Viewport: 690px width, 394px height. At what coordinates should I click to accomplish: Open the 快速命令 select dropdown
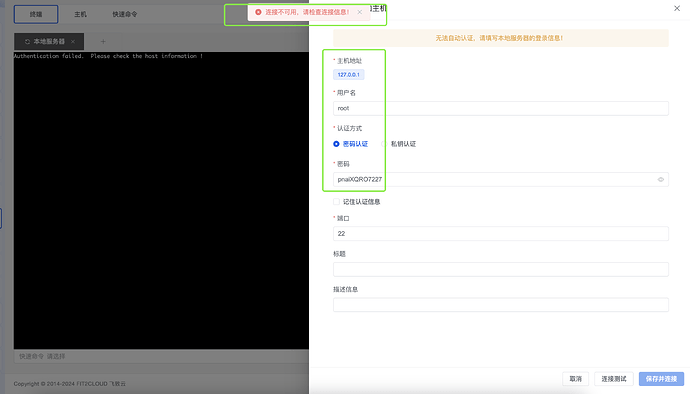pyautogui.click(x=161, y=356)
